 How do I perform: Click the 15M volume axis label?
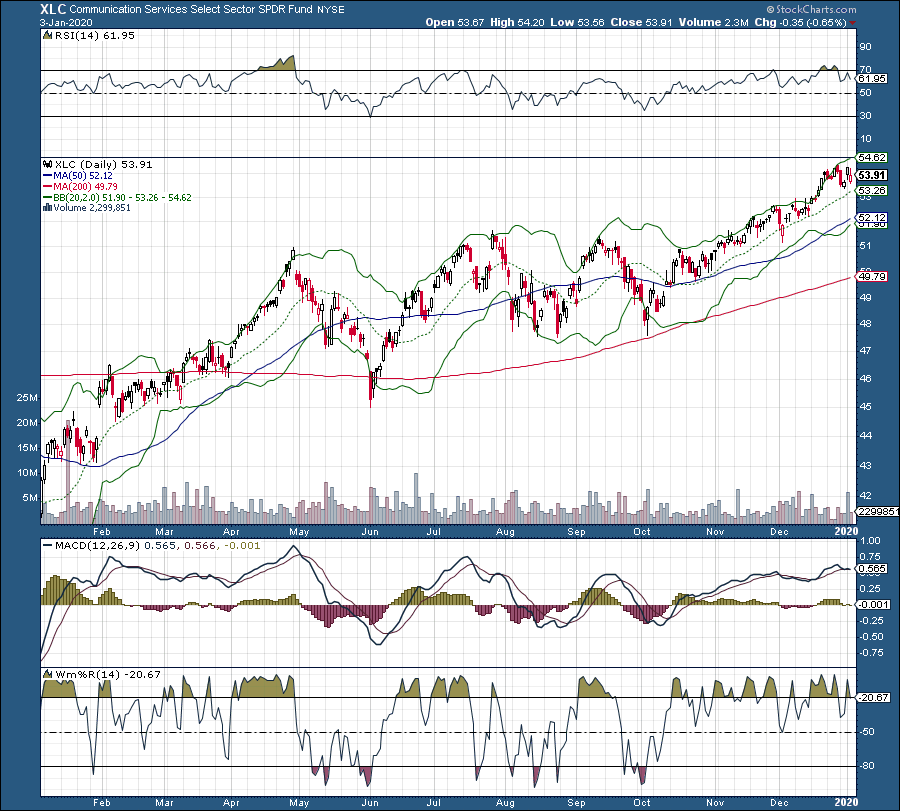click(27, 448)
